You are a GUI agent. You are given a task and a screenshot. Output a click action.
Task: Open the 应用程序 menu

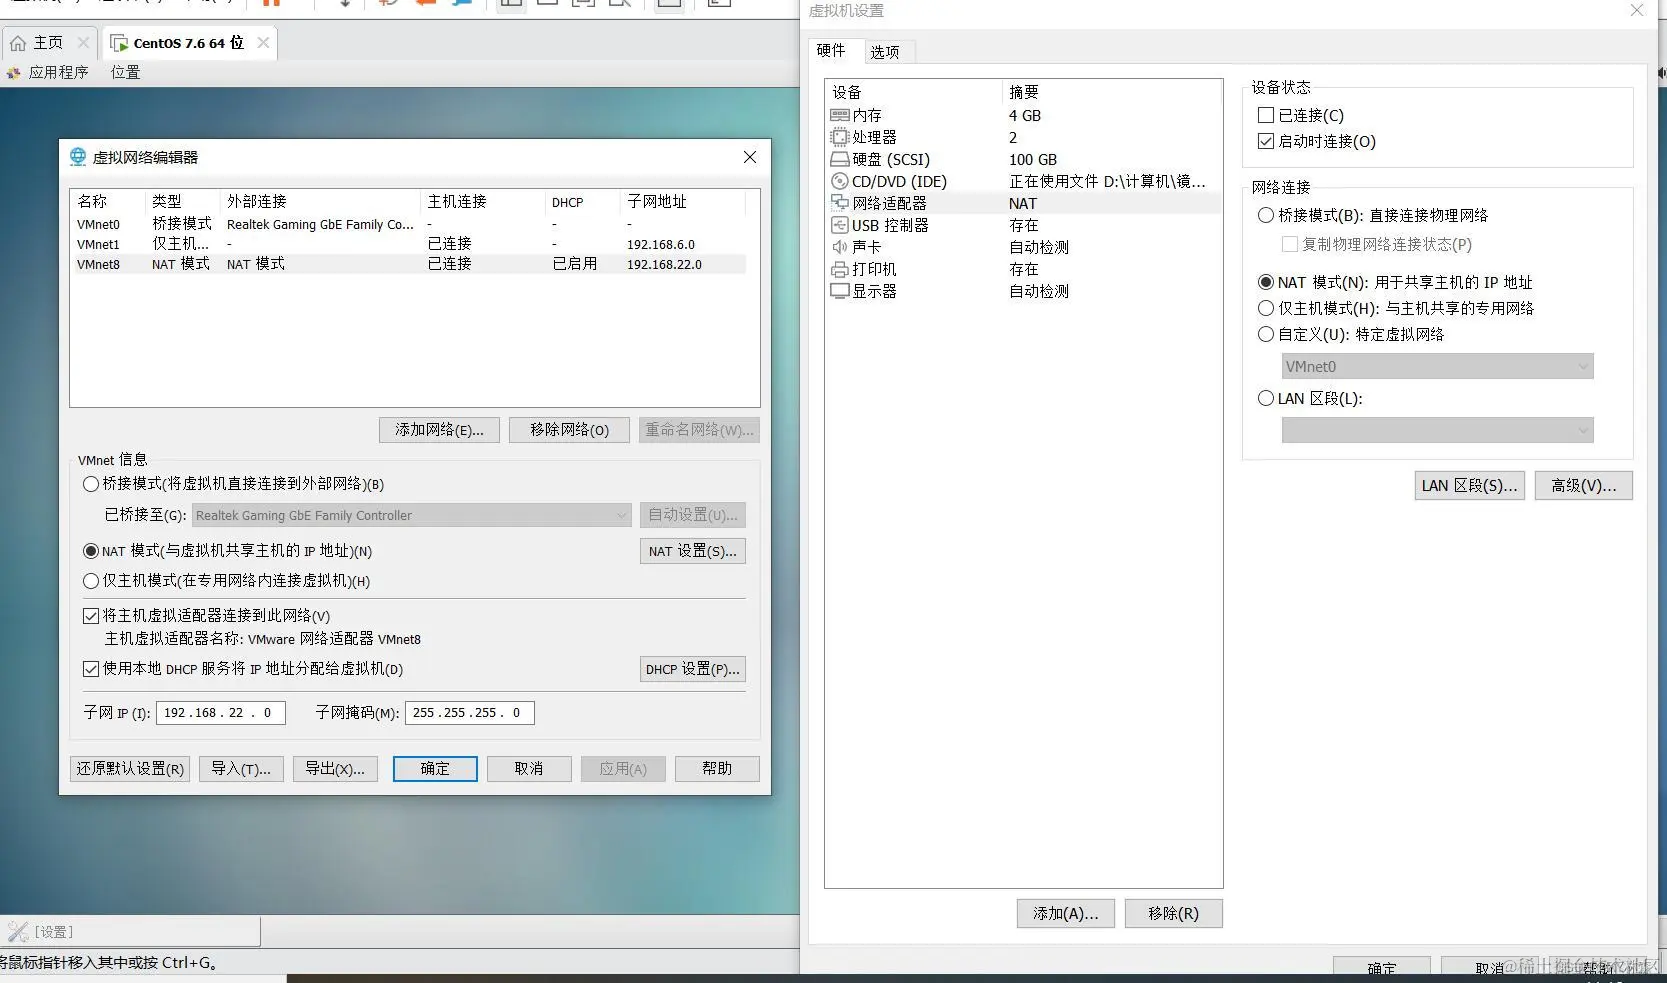(58, 72)
